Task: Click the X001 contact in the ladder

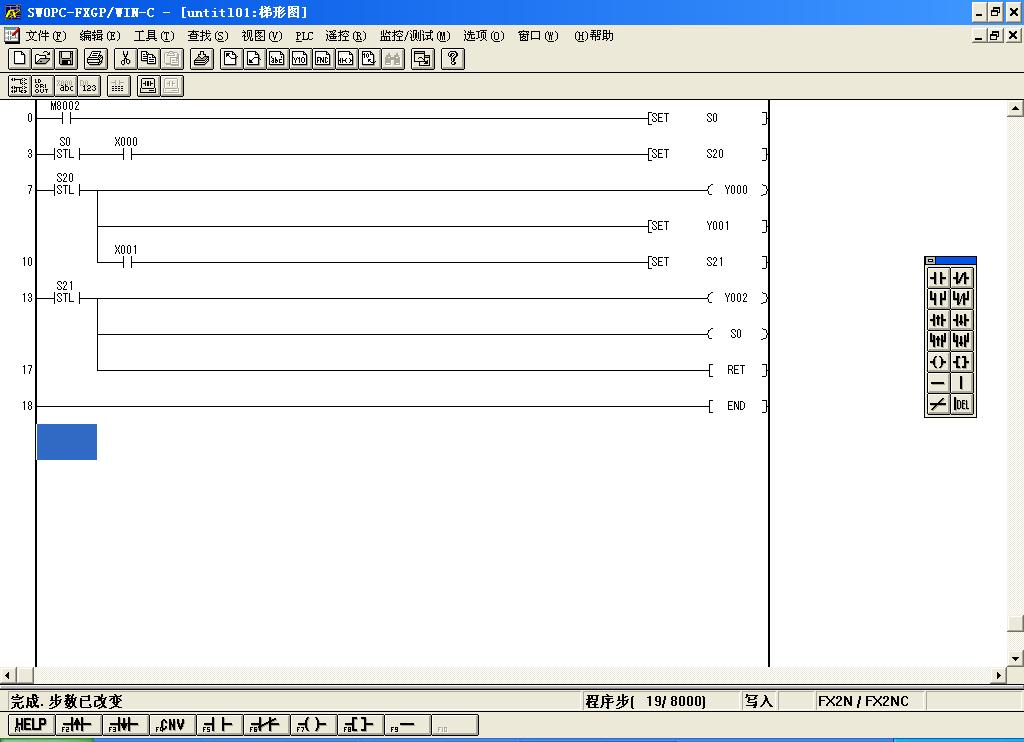Action: click(x=126, y=262)
